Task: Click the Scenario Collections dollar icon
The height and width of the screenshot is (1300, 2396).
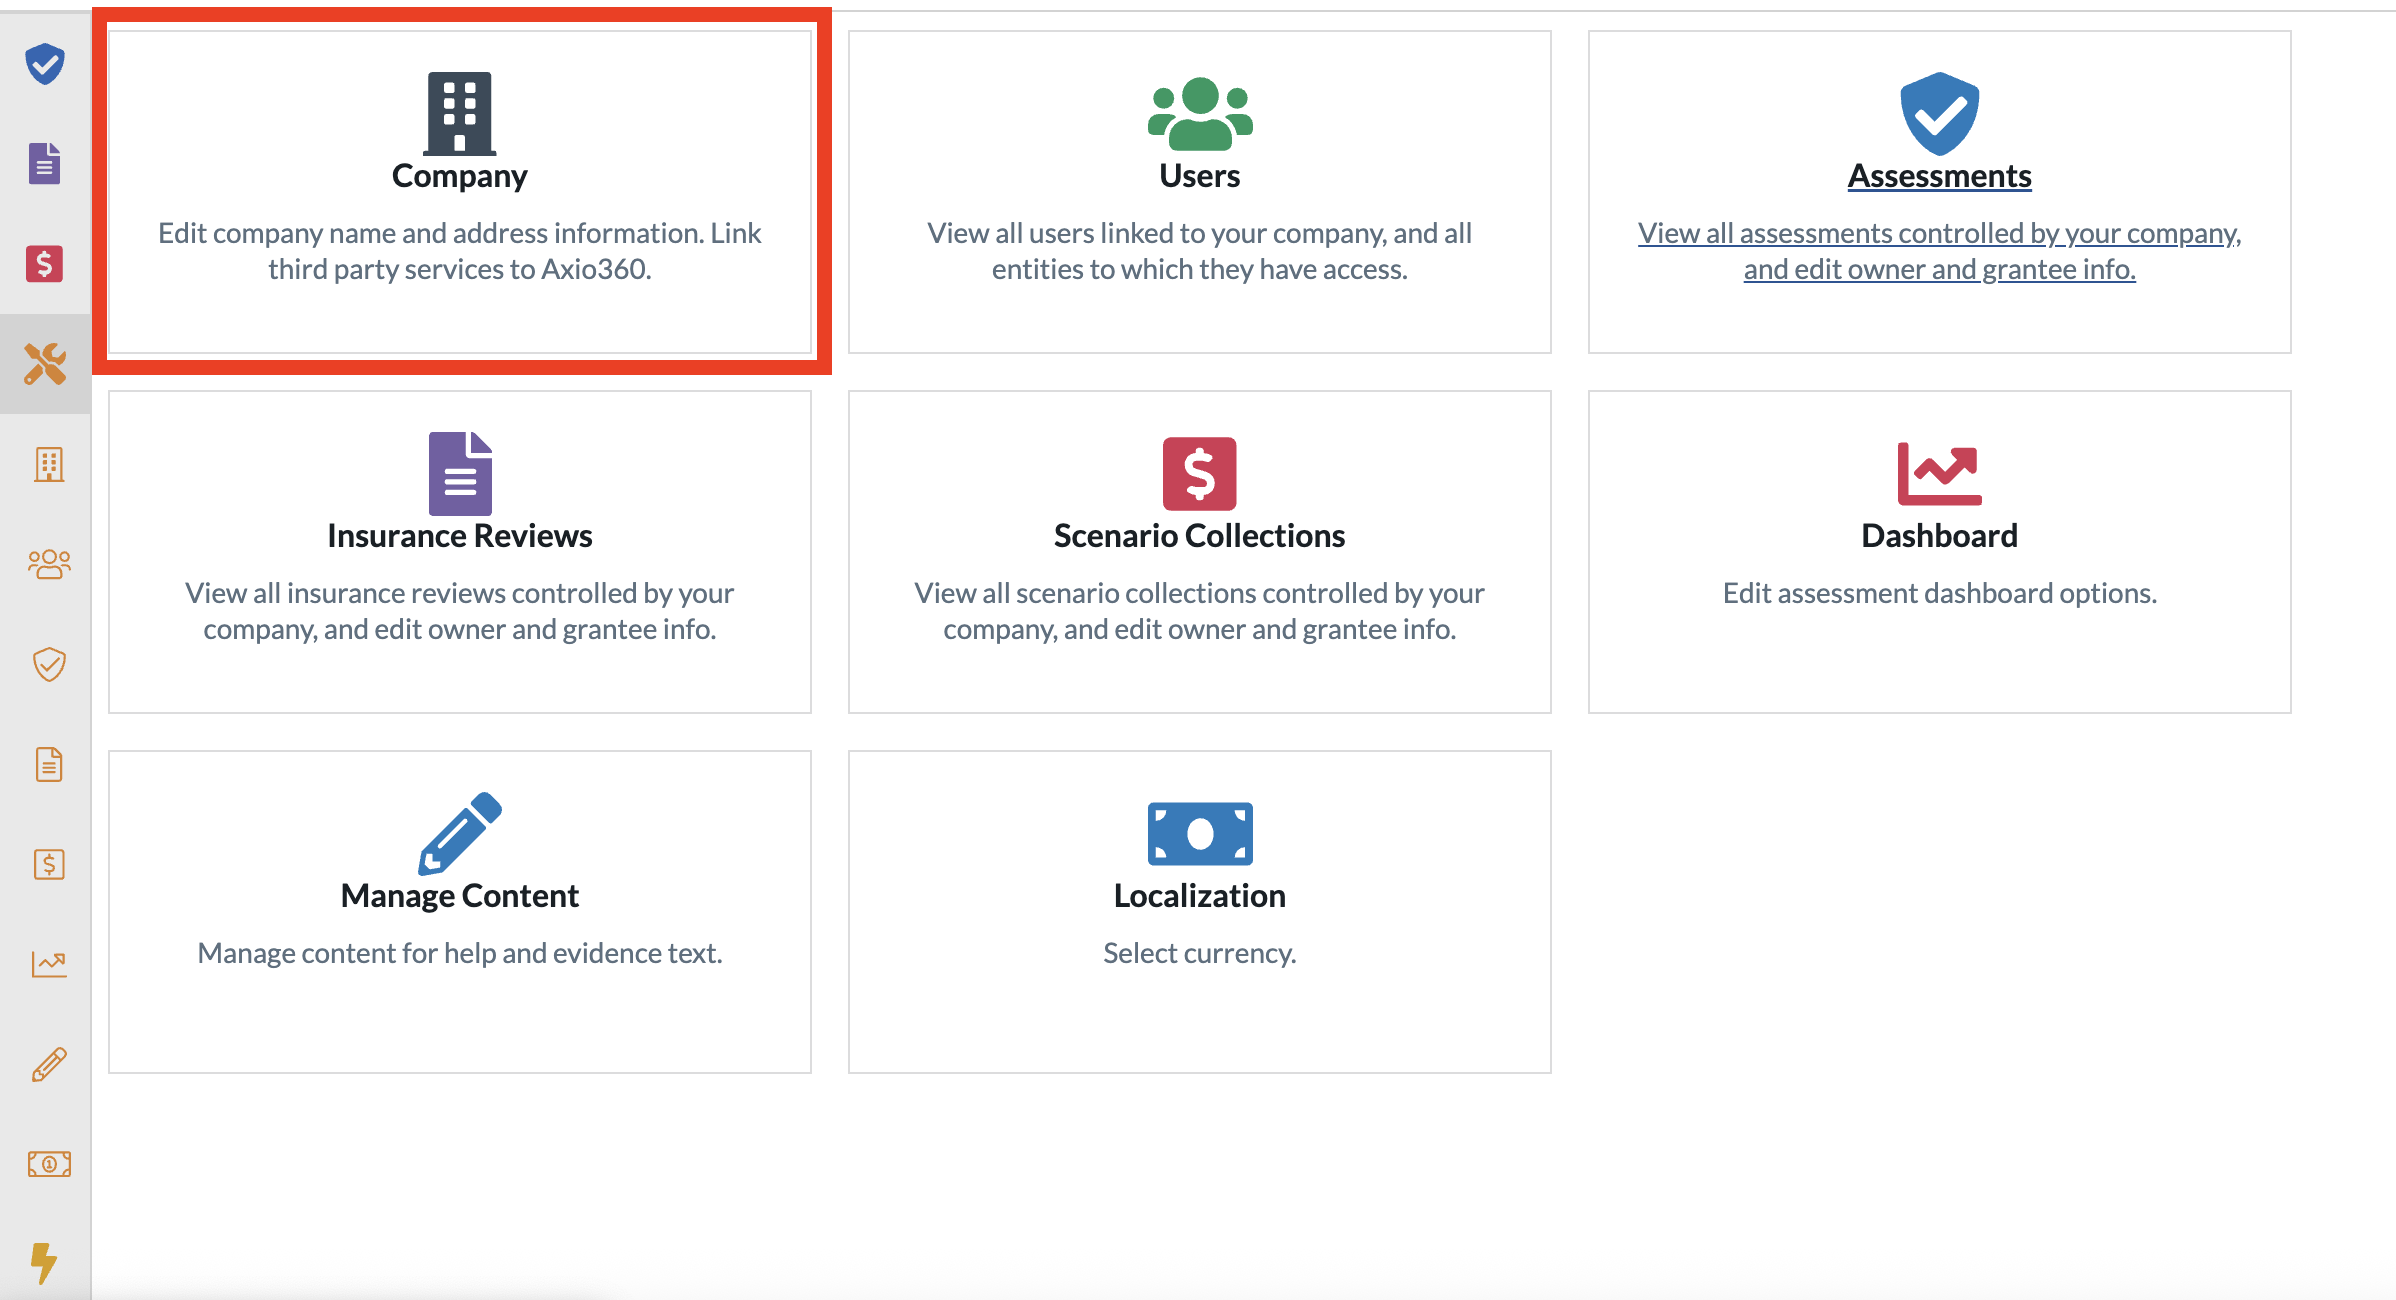Action: click(x=1200, y=473)
